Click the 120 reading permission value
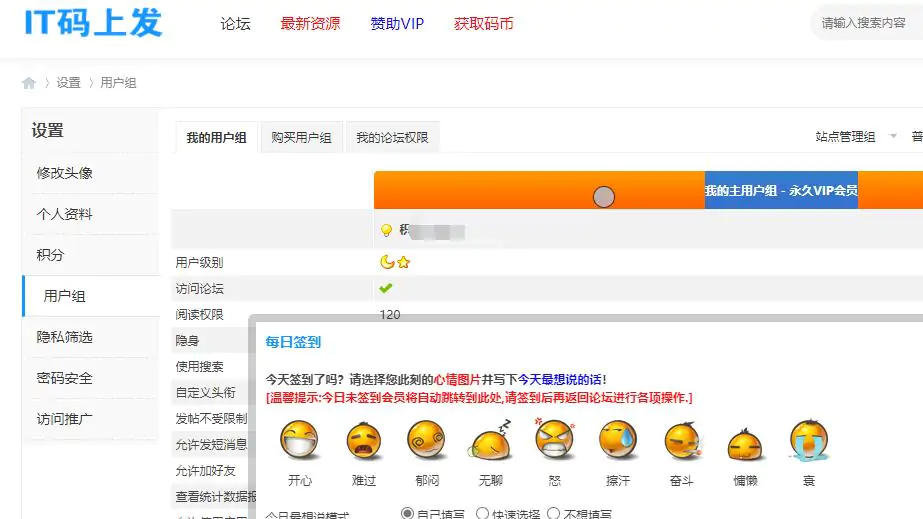This screenshot has height=519, width=923. [x=390, y=314]
